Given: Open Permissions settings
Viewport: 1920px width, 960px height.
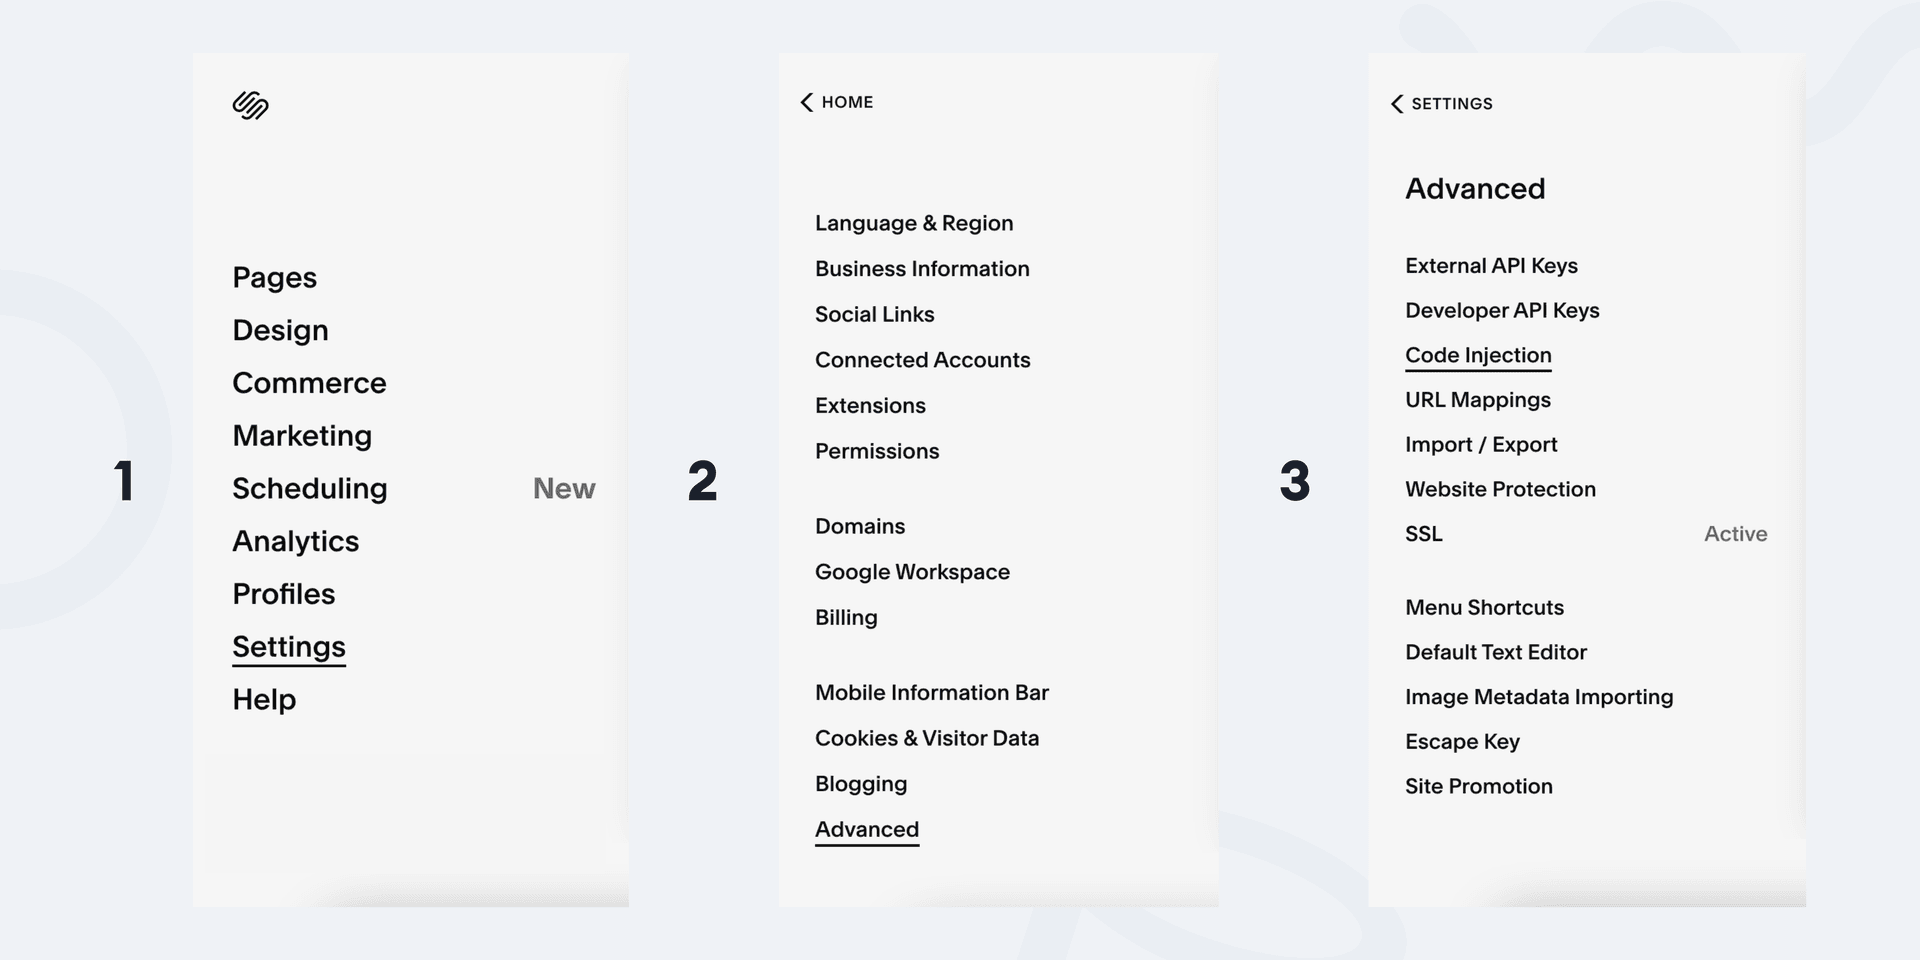Looking at the screenshot, I should 877,451.
